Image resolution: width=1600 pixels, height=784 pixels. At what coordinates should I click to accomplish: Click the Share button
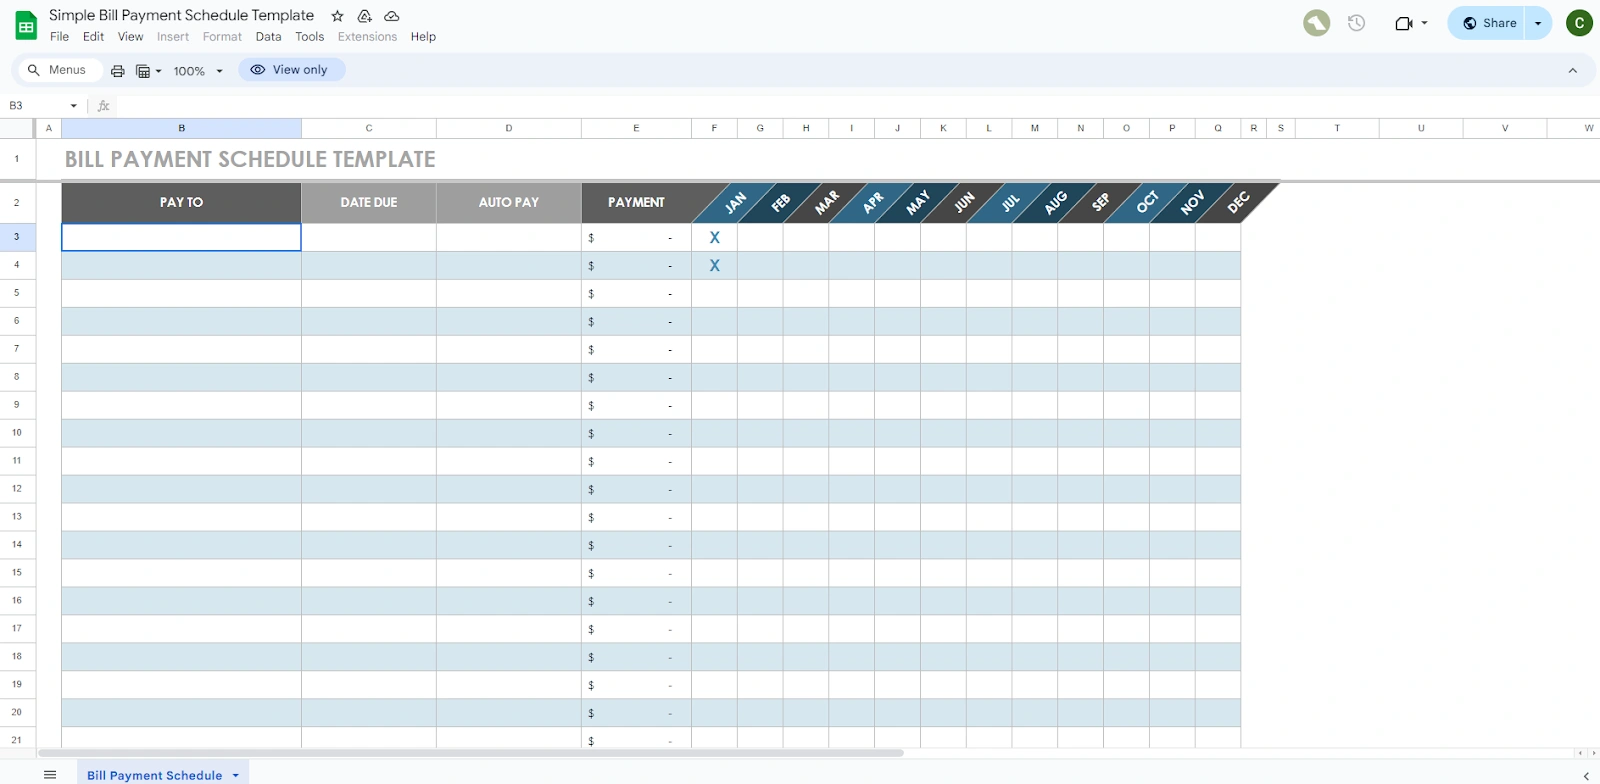[1487, 23]
